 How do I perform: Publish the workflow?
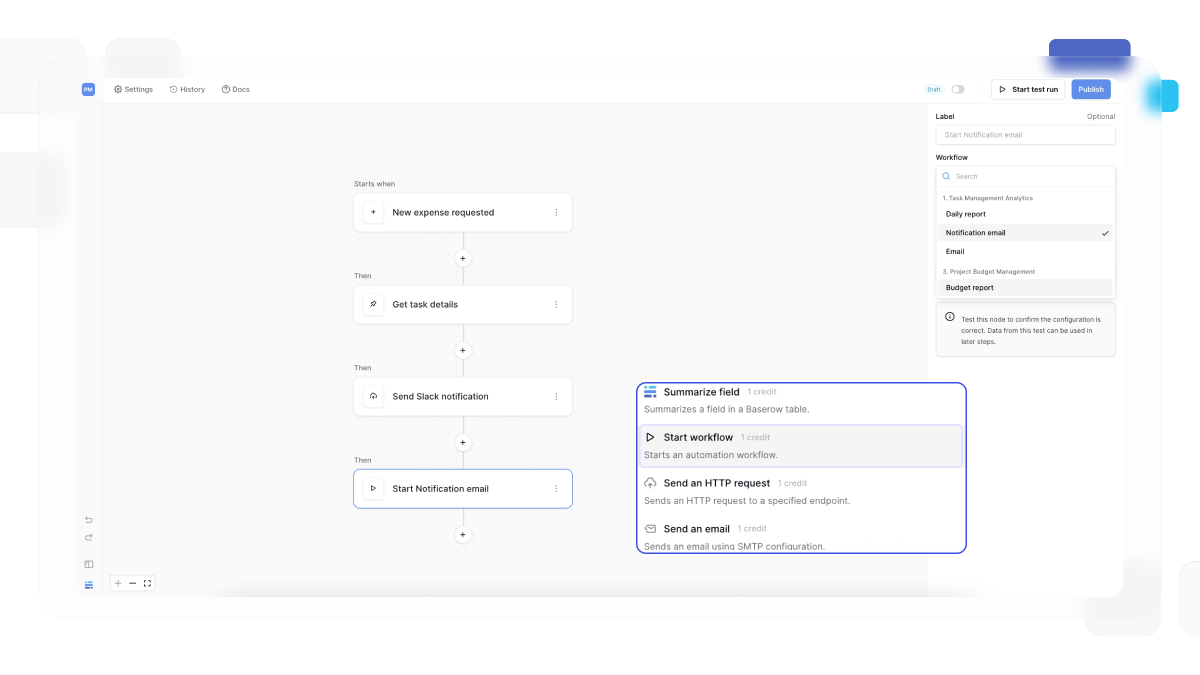coord(1091,89)
